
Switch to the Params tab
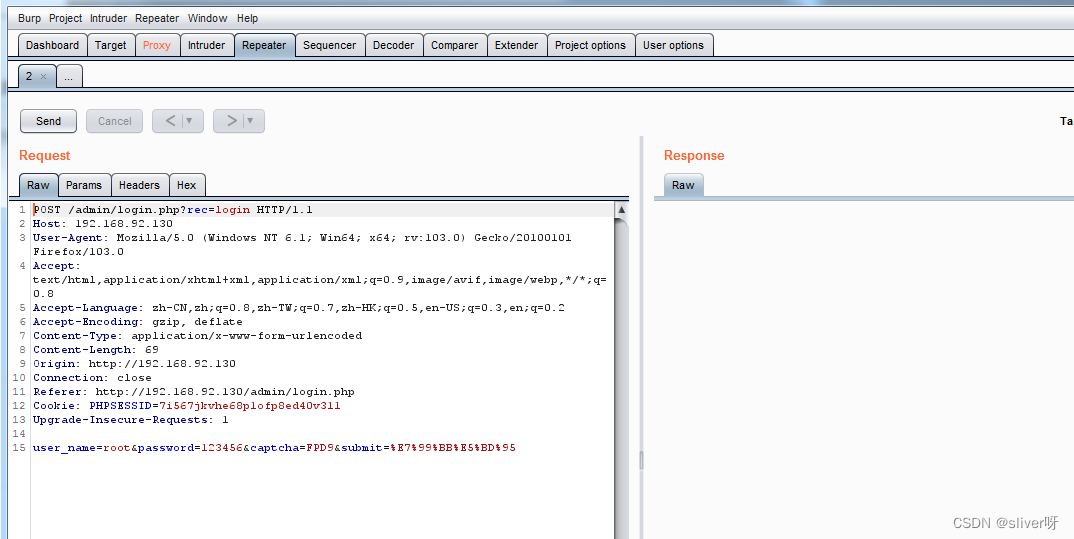pos(84,185)
